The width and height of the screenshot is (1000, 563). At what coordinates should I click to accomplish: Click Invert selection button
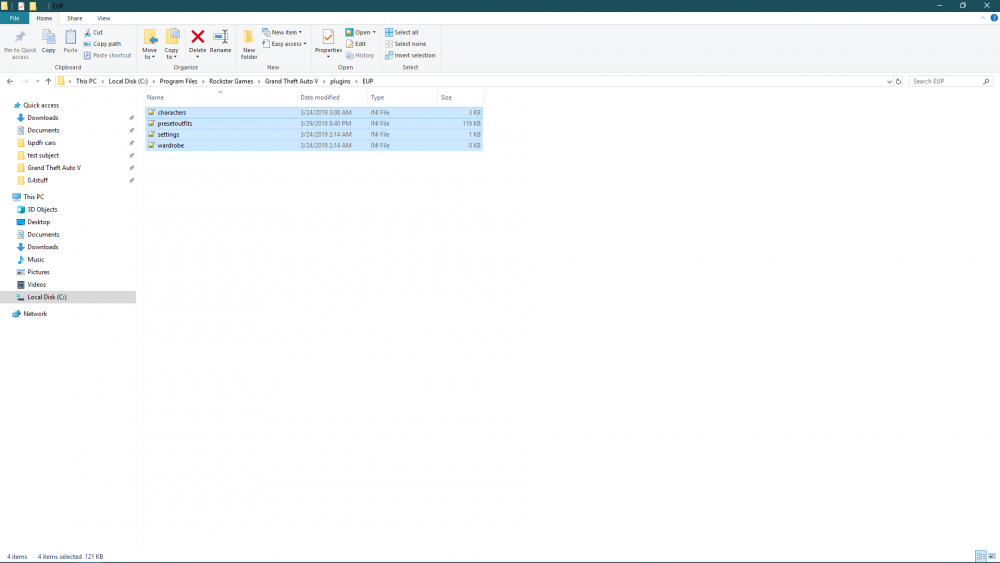coord(410,55)
